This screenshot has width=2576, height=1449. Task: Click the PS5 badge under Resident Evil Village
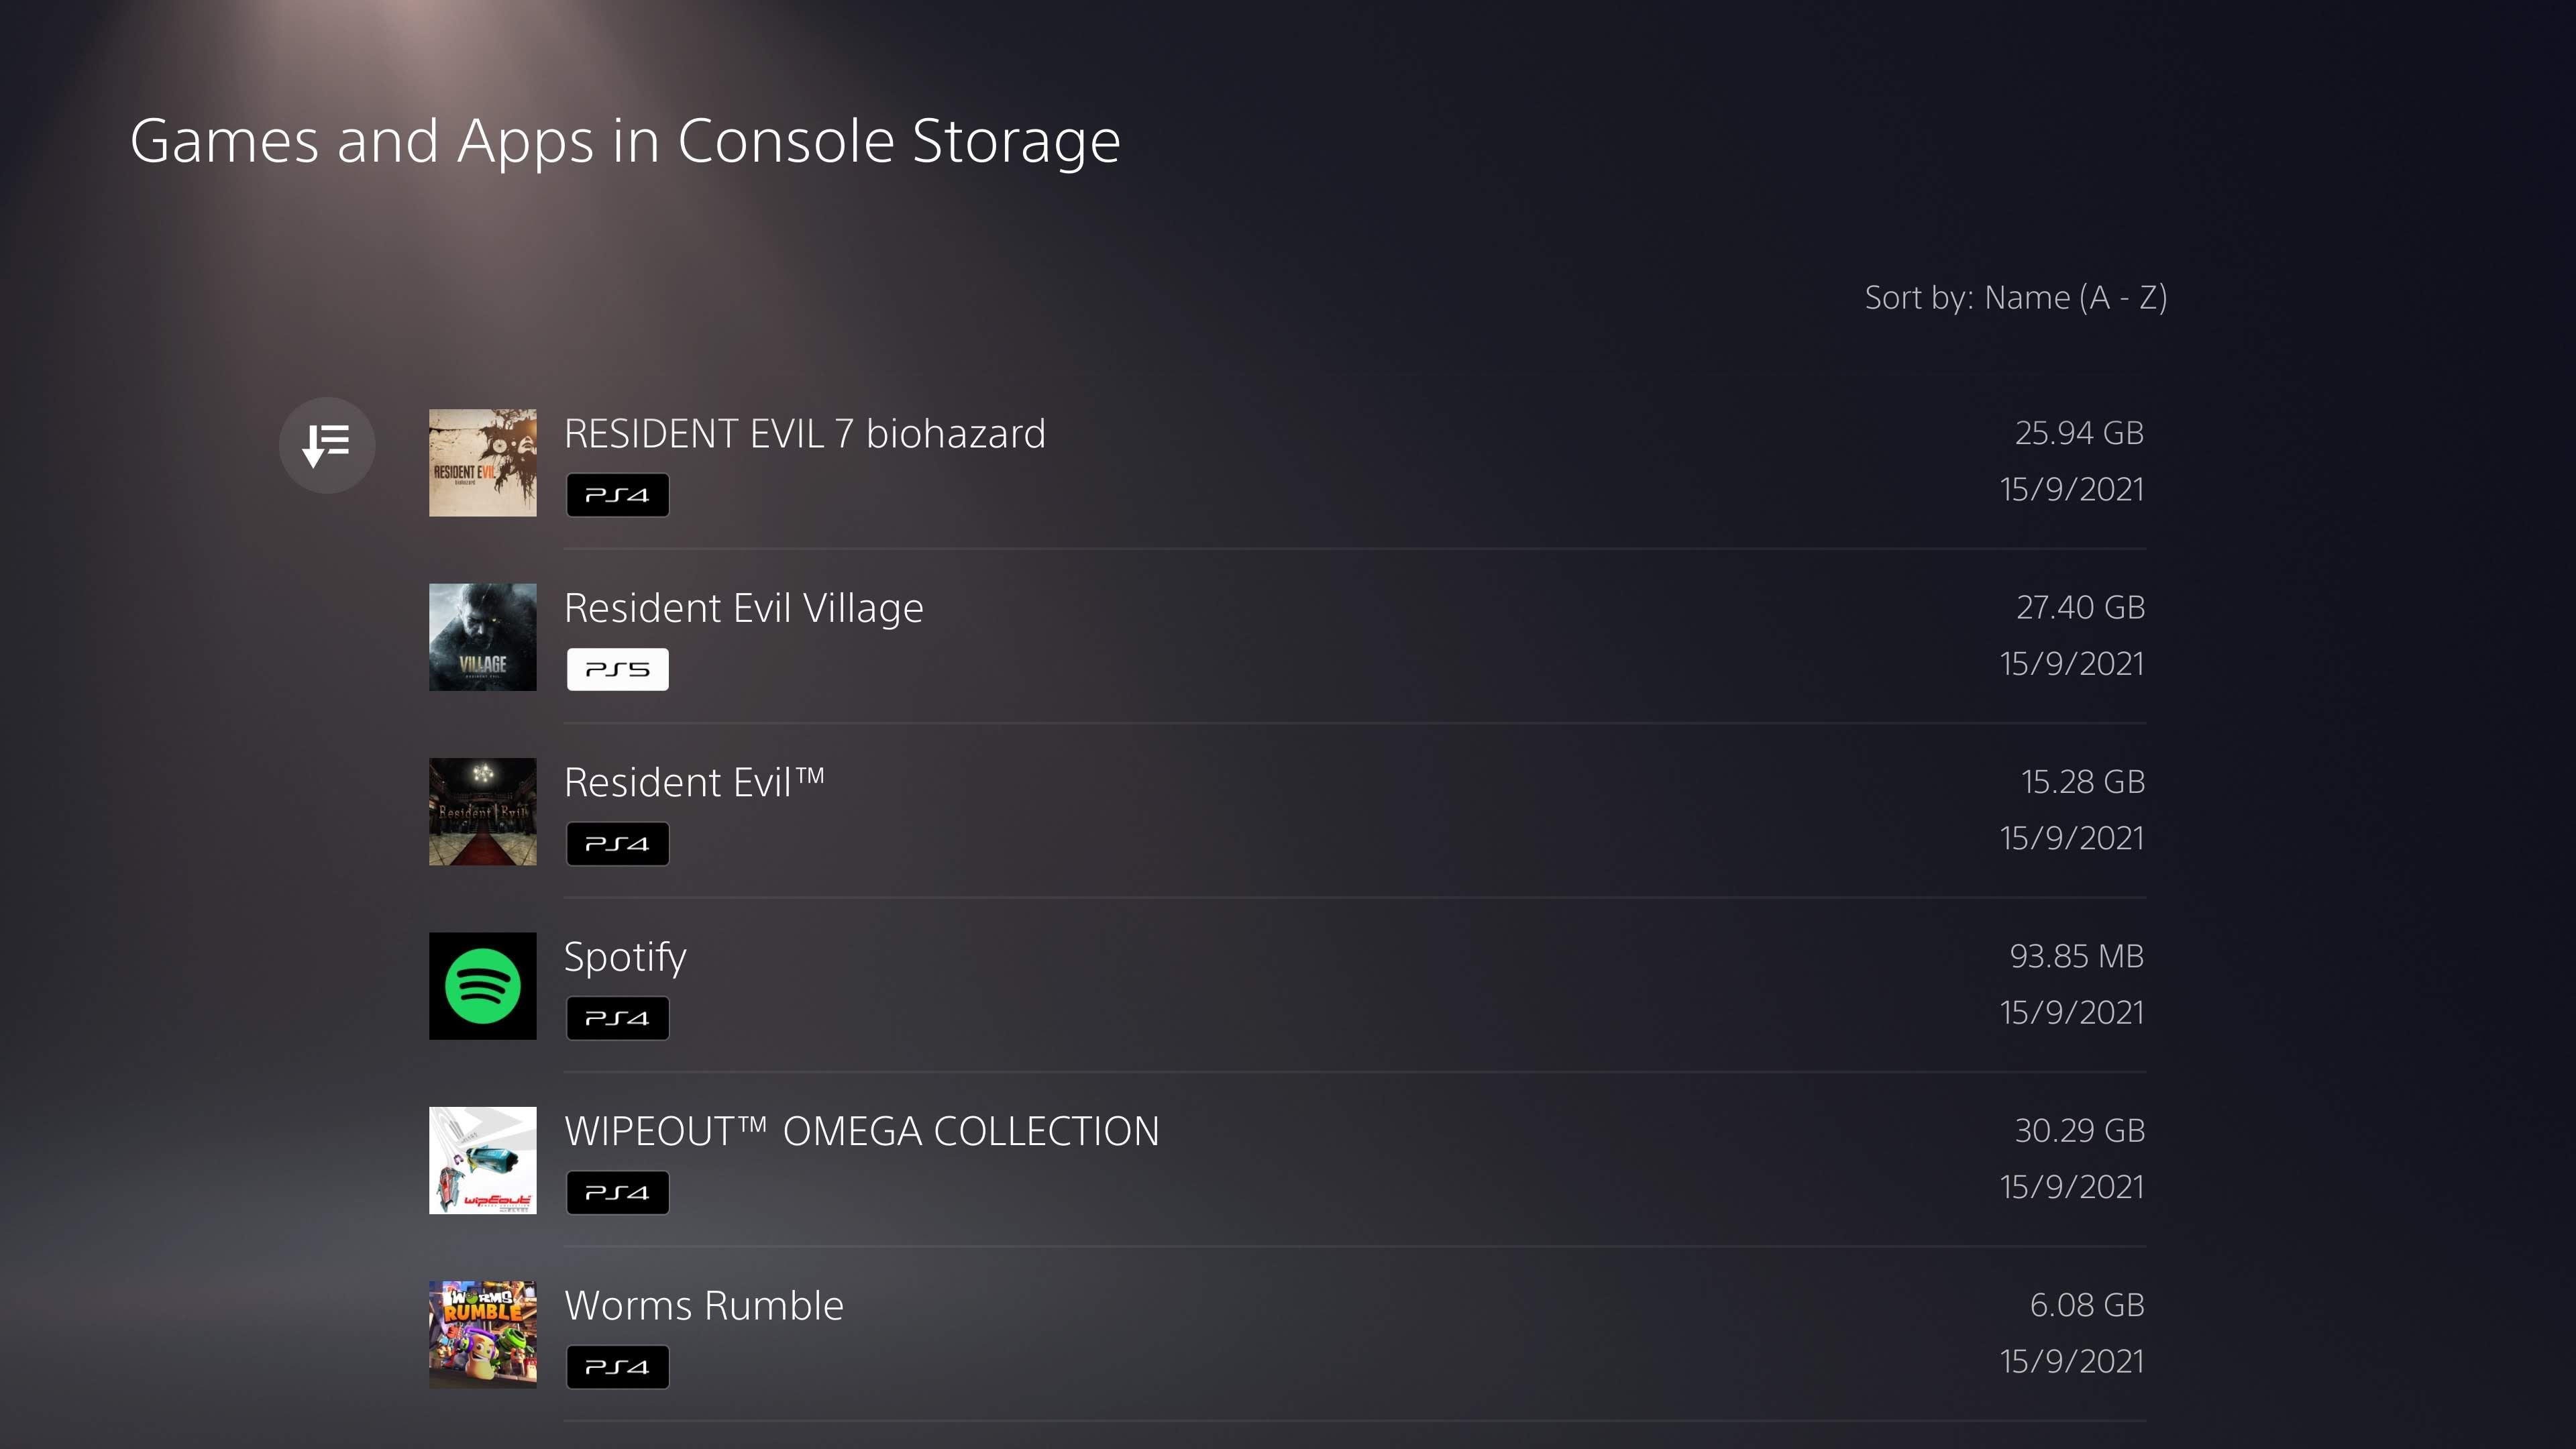click(617, 668)
